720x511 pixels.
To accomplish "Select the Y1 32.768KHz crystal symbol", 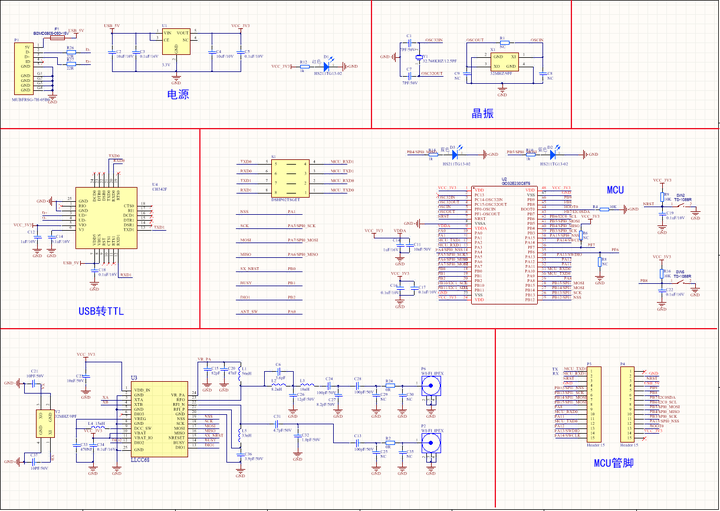I will [418, 58].
